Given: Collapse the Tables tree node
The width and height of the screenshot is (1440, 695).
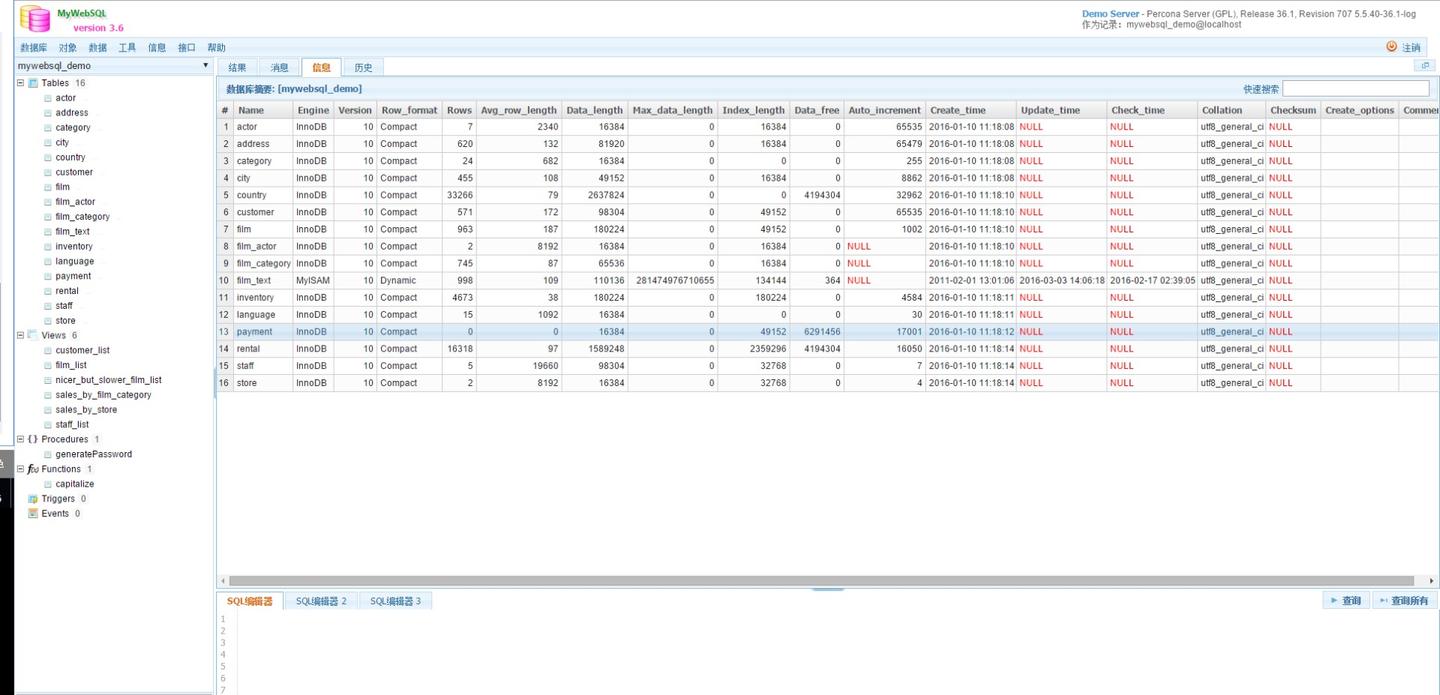Looking at the screenshot, I should 21,82.
